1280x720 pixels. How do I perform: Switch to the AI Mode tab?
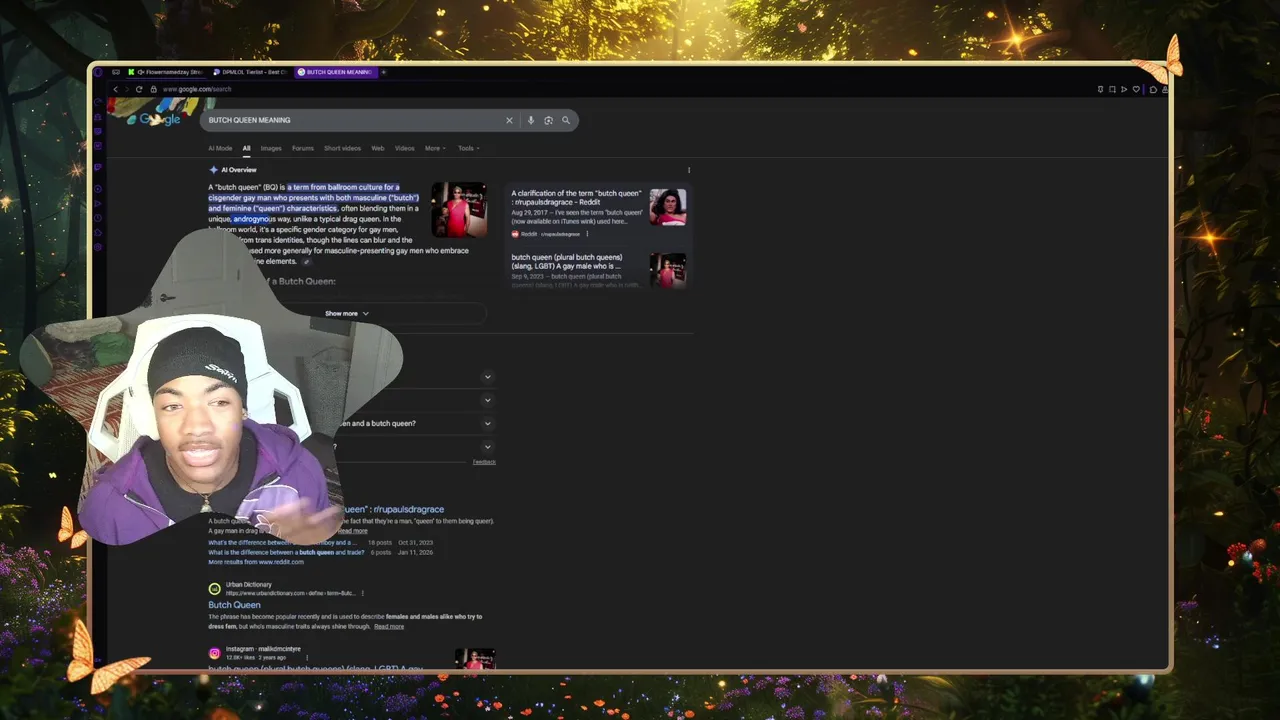(220, 148)
